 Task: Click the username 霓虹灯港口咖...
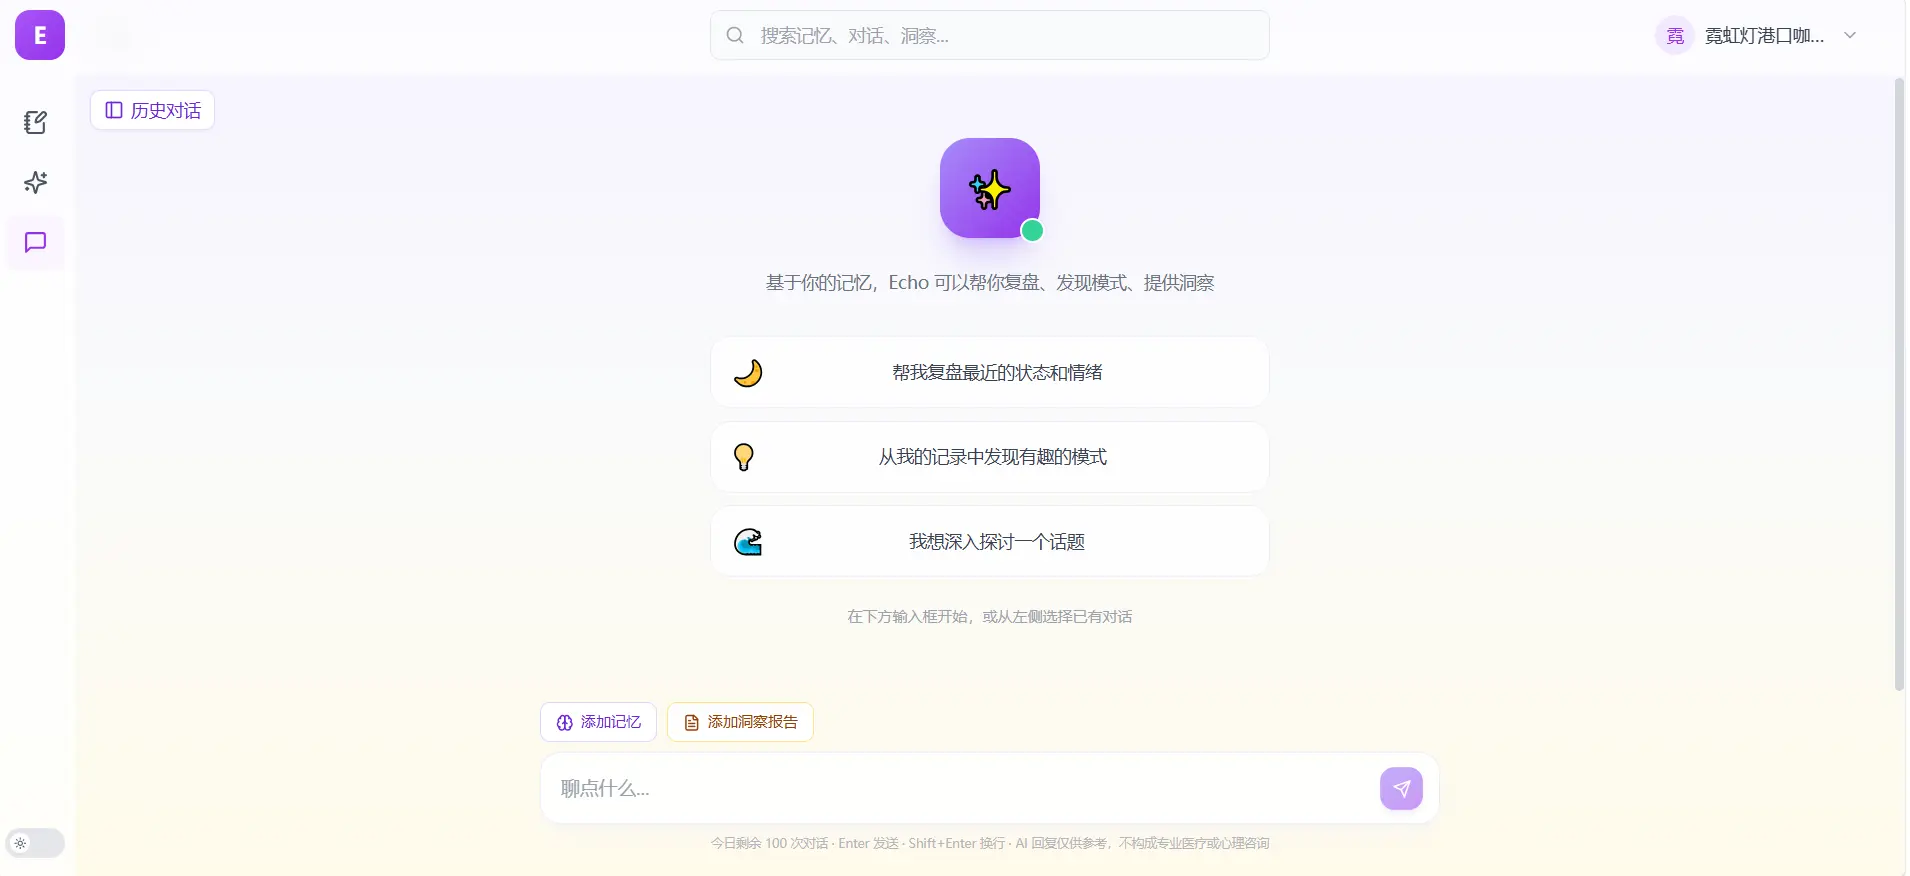(1765, 36)
